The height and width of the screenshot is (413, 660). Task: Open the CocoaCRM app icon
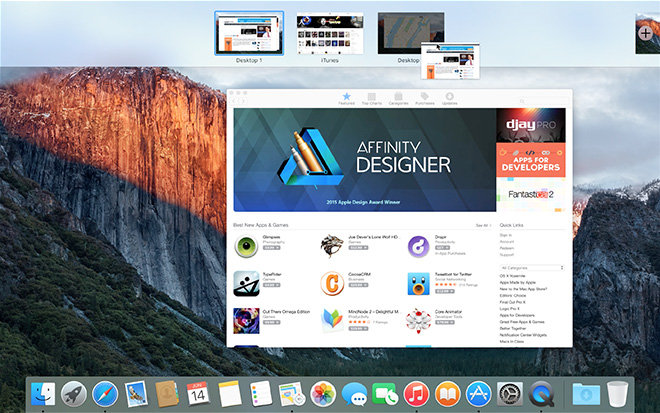tap(332, 284)
